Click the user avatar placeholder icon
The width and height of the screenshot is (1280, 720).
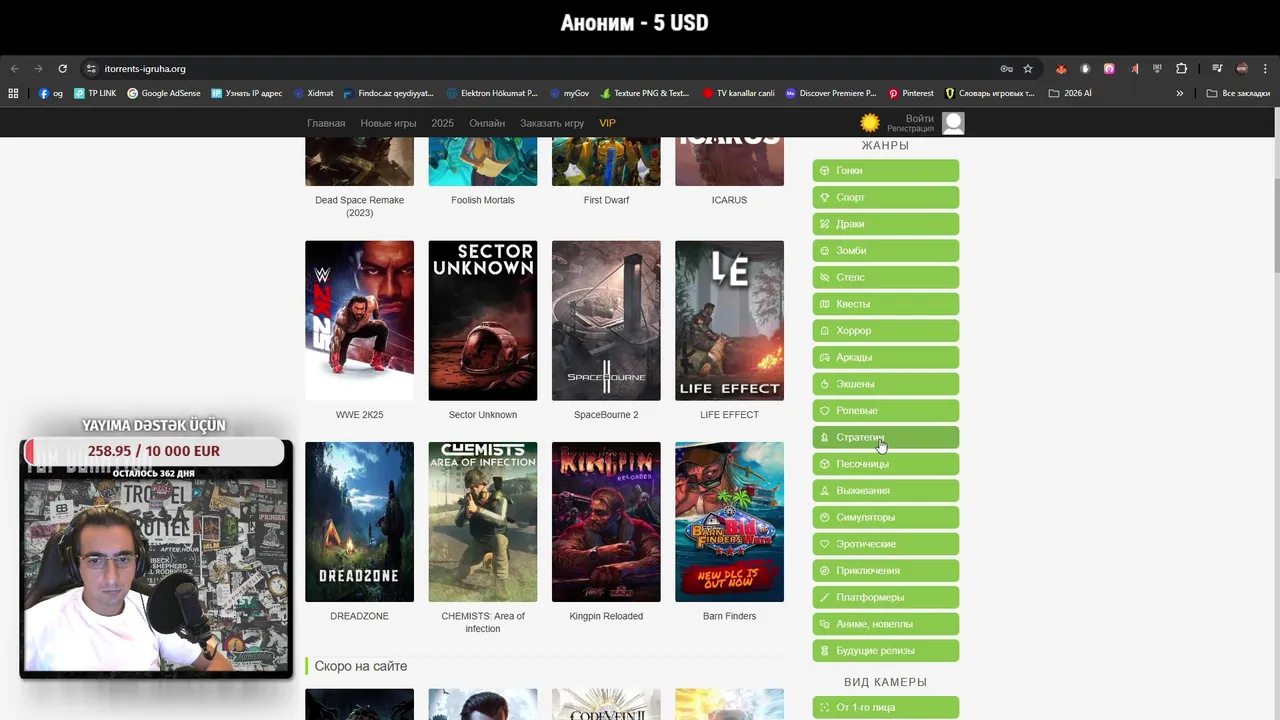pos(953,123)
